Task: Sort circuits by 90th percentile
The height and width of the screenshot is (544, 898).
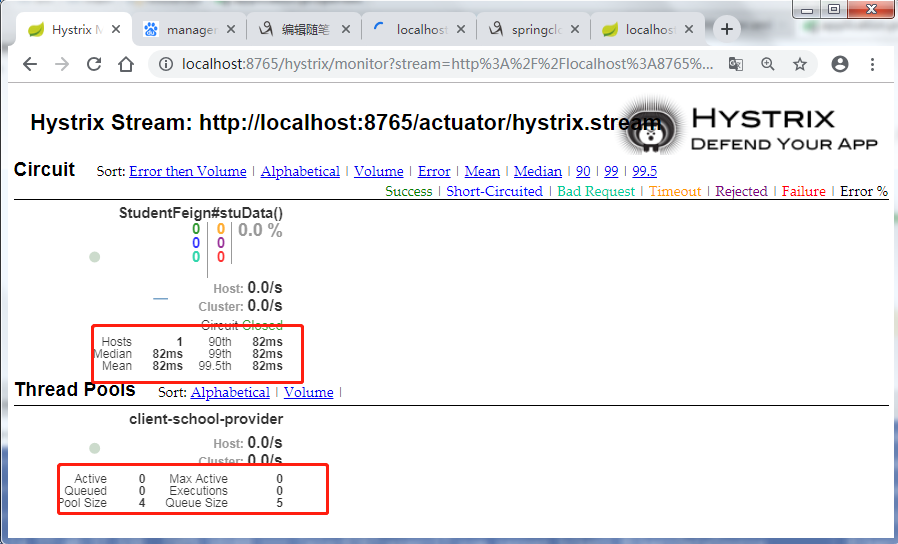Action: click(583, 171)
